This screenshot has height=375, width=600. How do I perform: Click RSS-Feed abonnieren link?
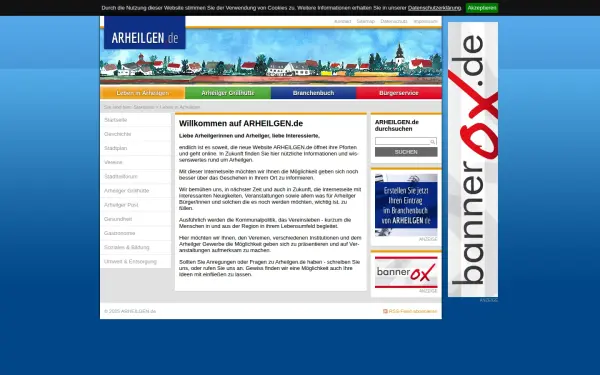tap(413, 311)
